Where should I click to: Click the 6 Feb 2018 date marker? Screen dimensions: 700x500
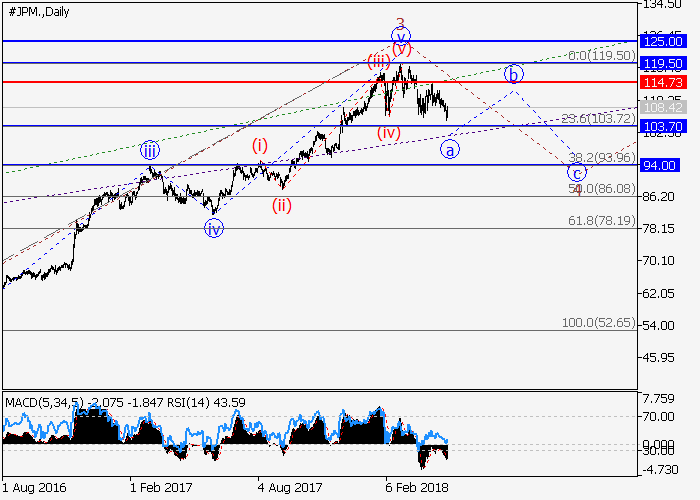point(416,488)
